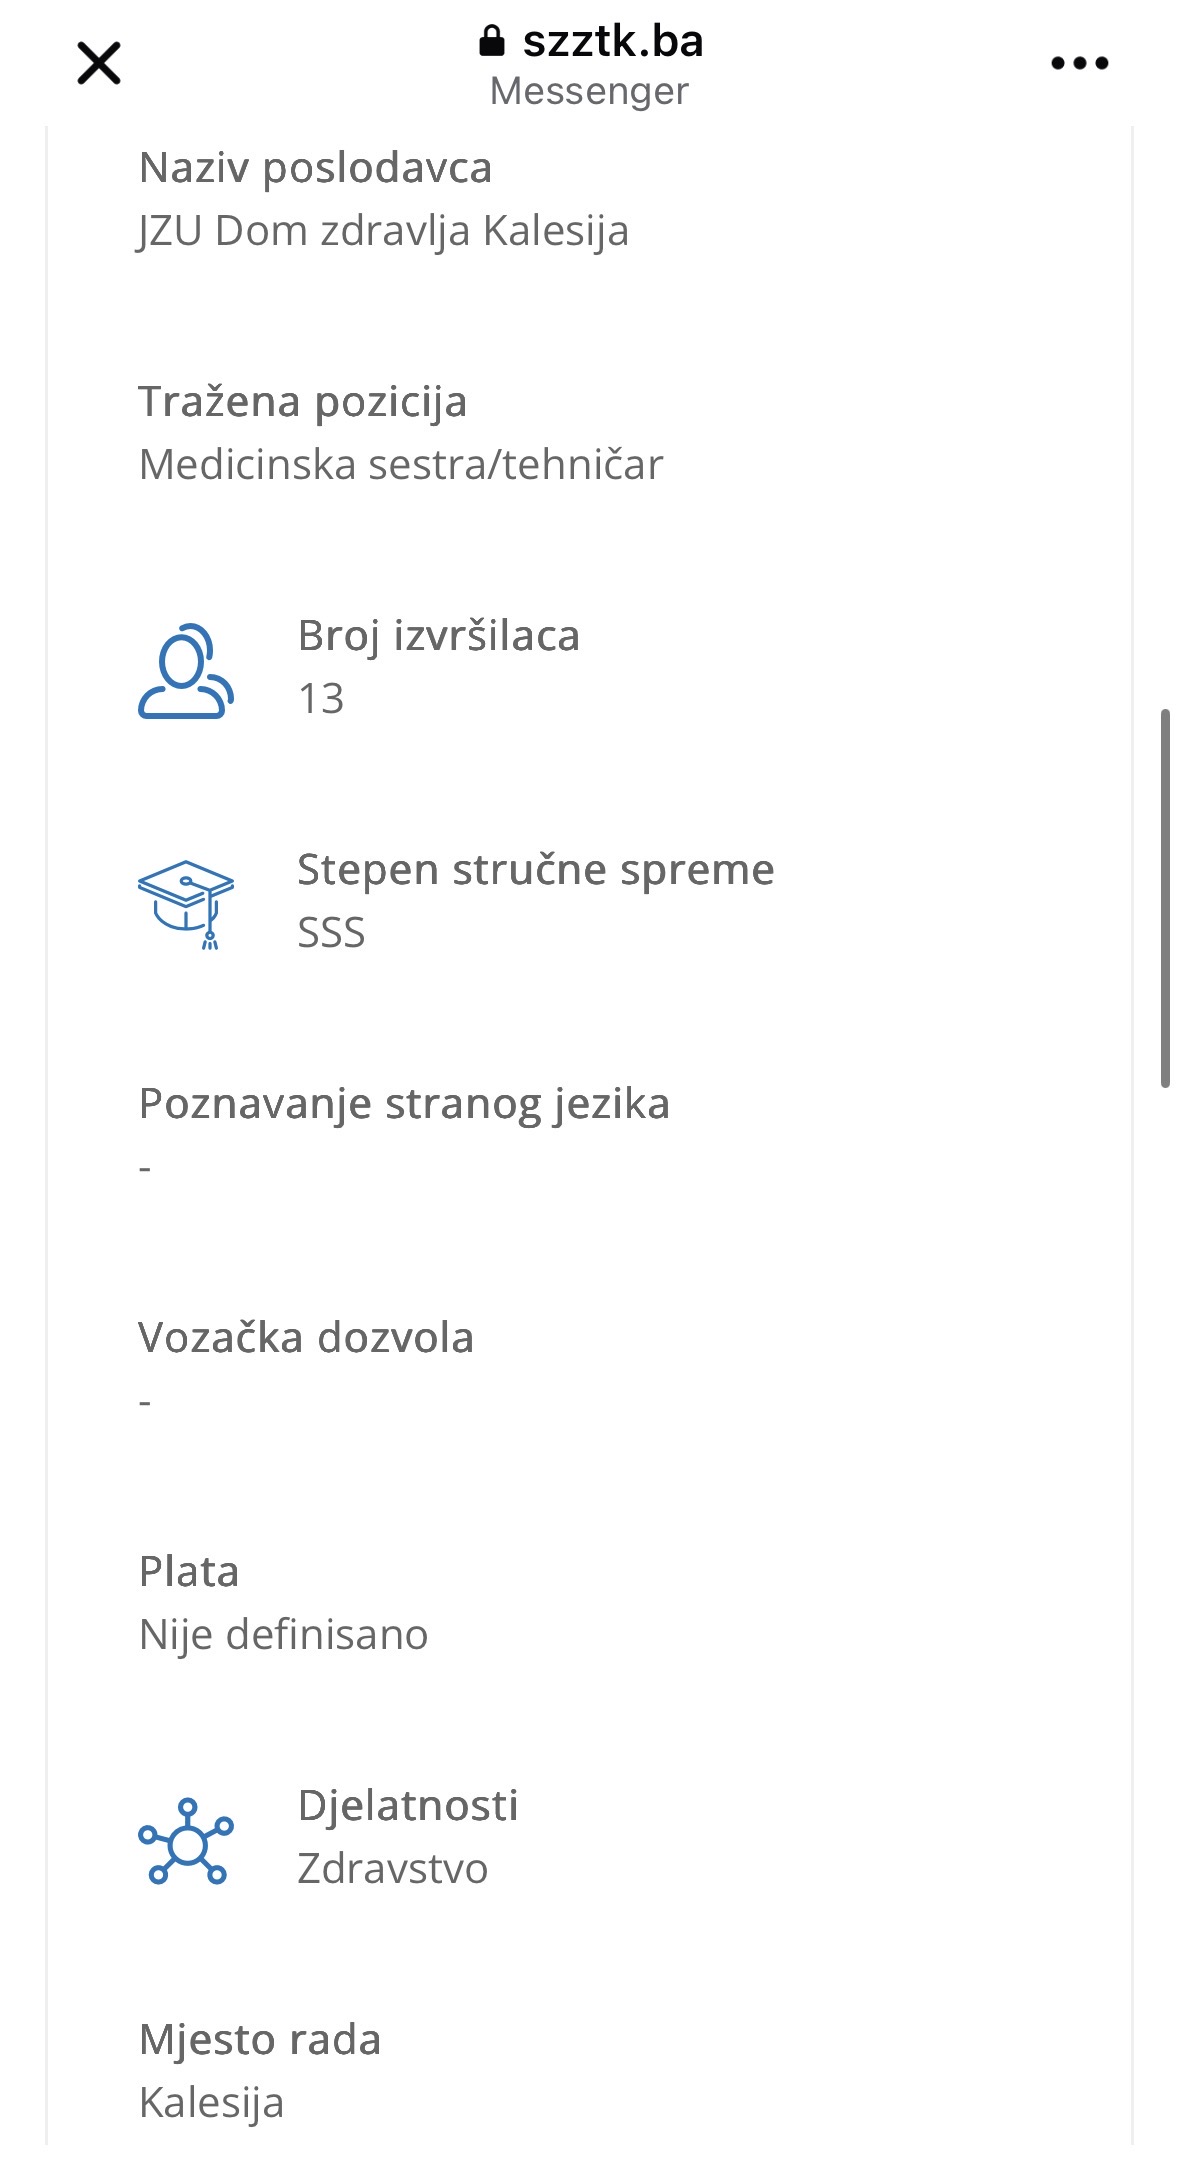The width and height of the screenshot is (1179, 2164).
Task: Tap the Poznavanje stranog jezika label
Action: (404, 1104)
